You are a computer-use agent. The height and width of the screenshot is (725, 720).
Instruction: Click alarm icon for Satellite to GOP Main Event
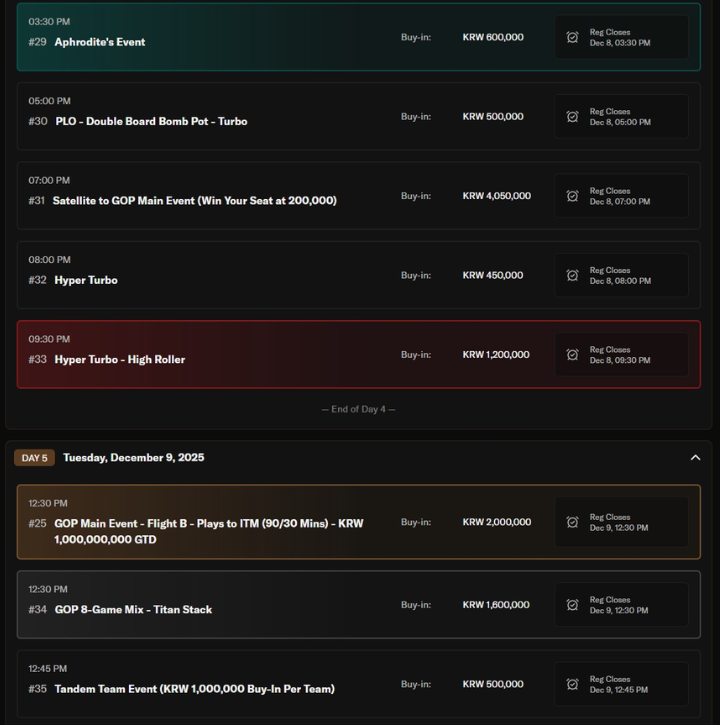572,196
